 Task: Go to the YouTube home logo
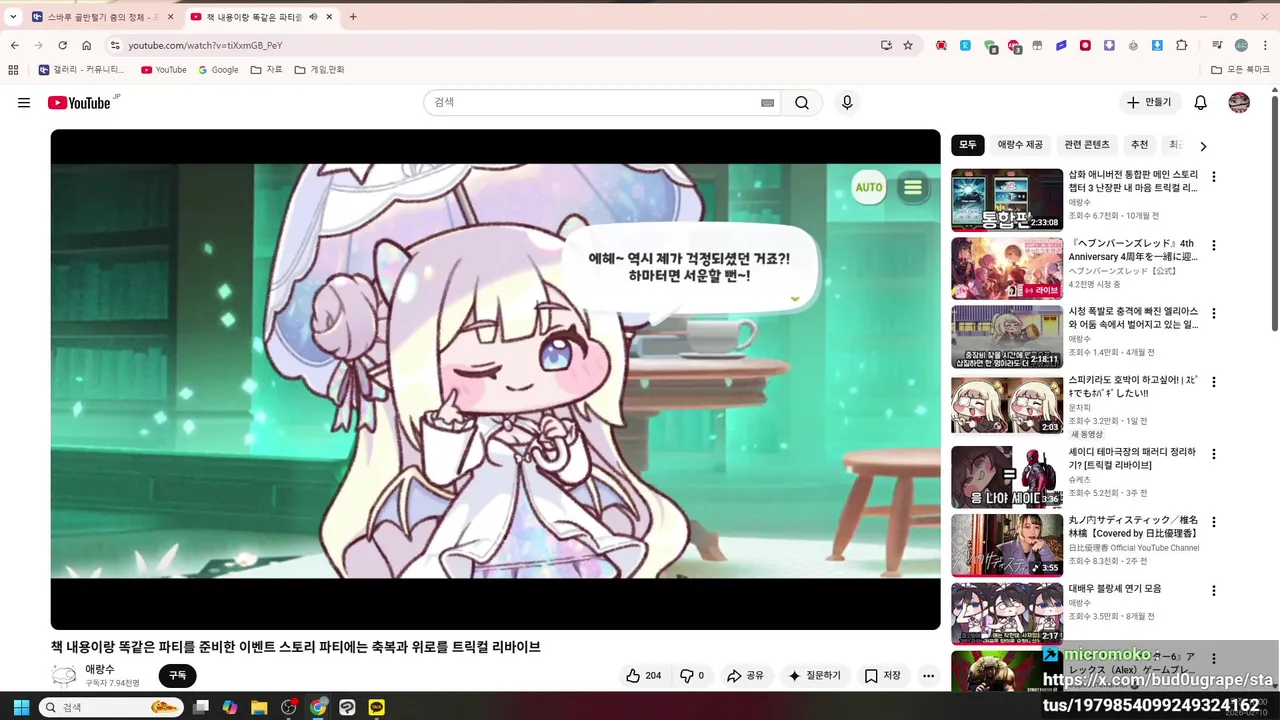pyautogui.click(x=79, y=103)
